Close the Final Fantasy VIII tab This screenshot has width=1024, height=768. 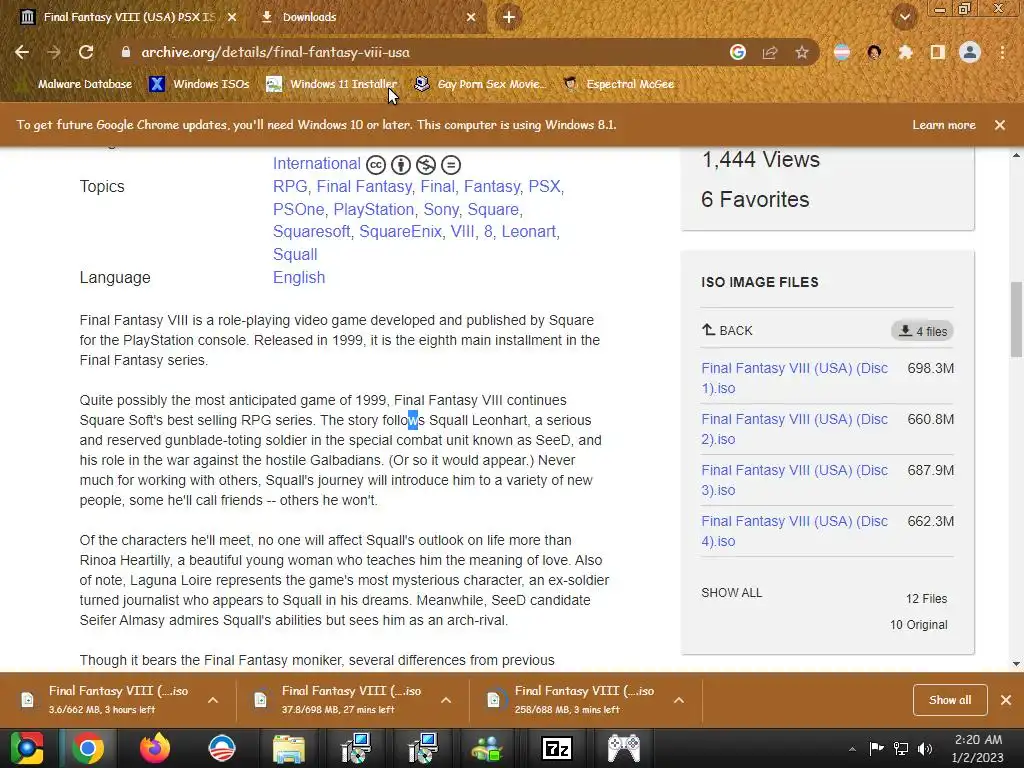click(232, 17)
